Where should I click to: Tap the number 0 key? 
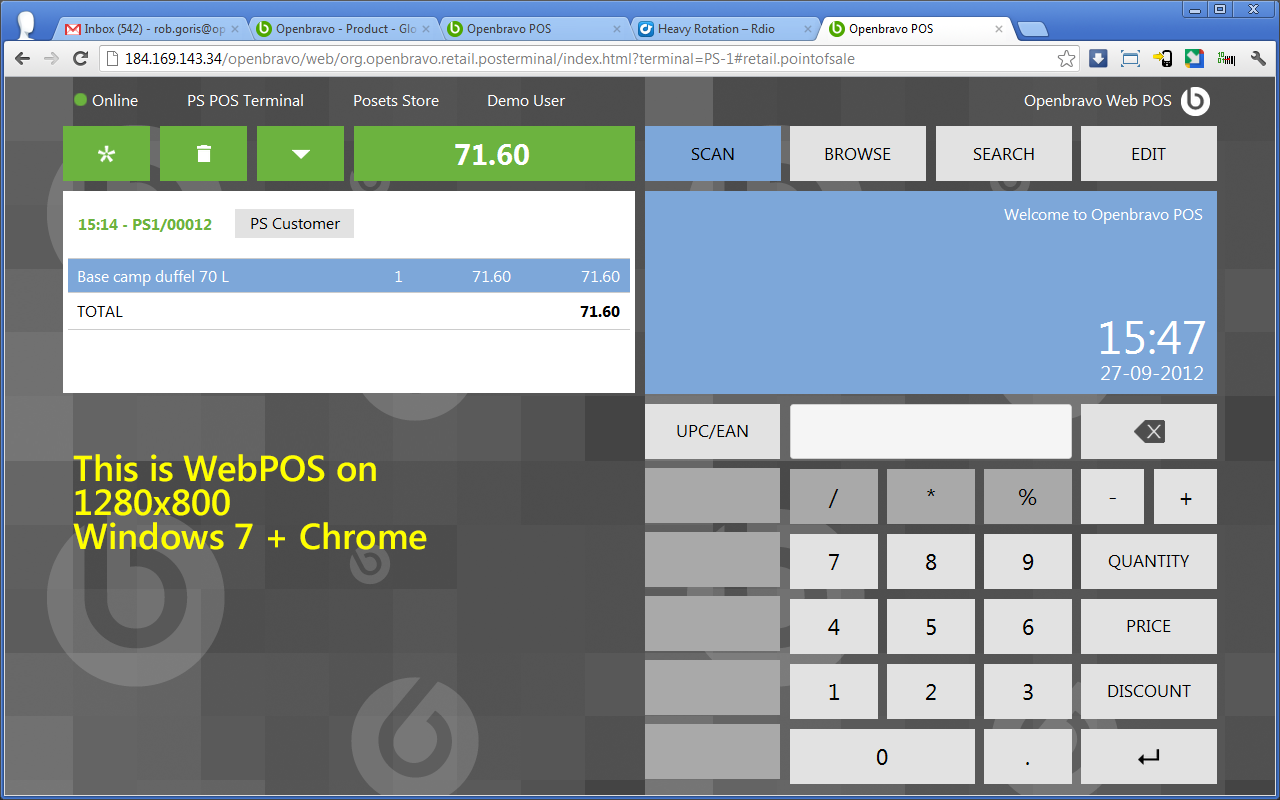(882, 757)
